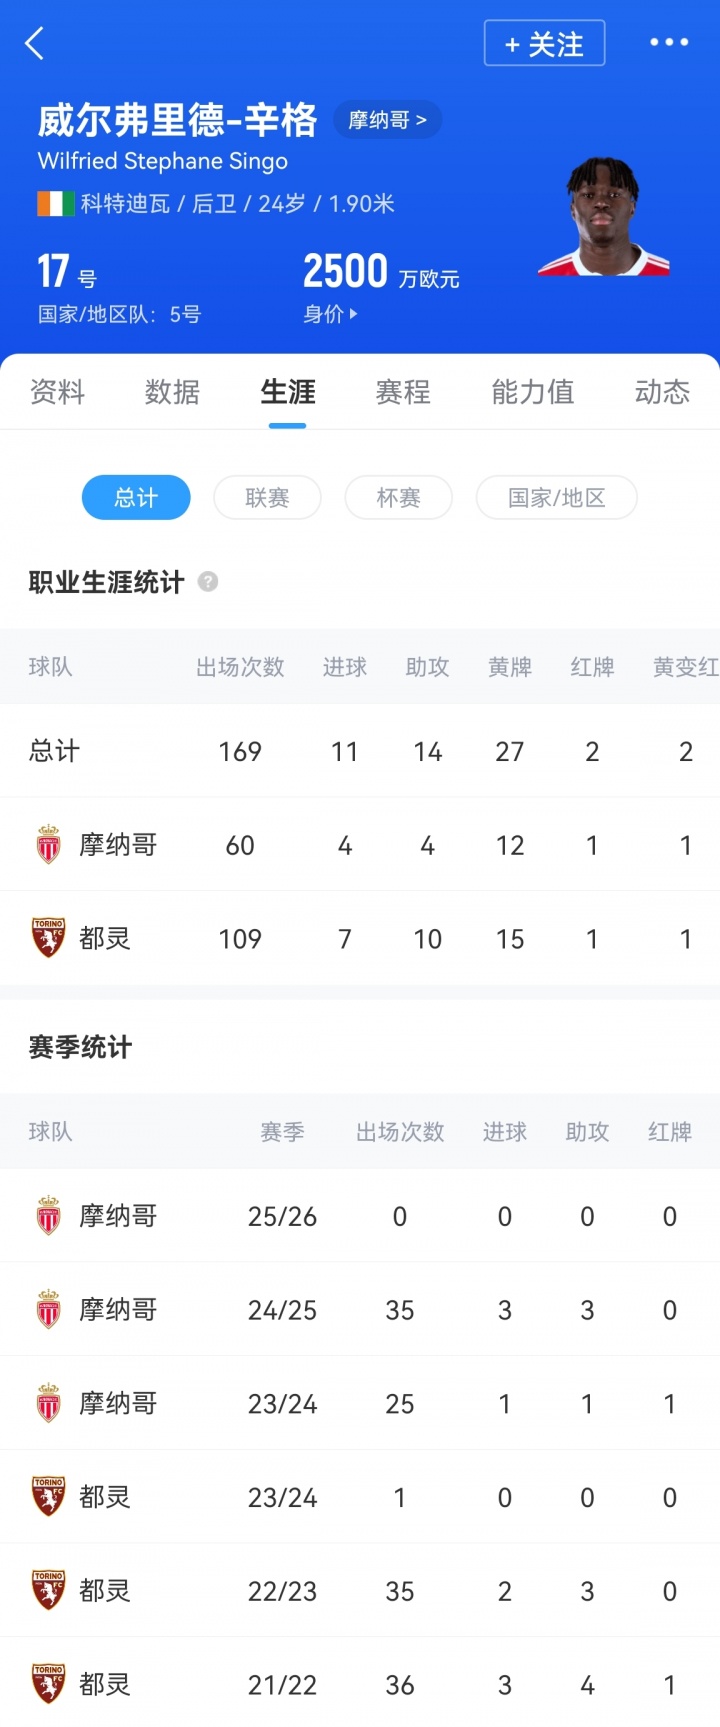Select the 联赛 filter pill
The width and height of the screenshot is (720, 1727).
coord(267,498)
